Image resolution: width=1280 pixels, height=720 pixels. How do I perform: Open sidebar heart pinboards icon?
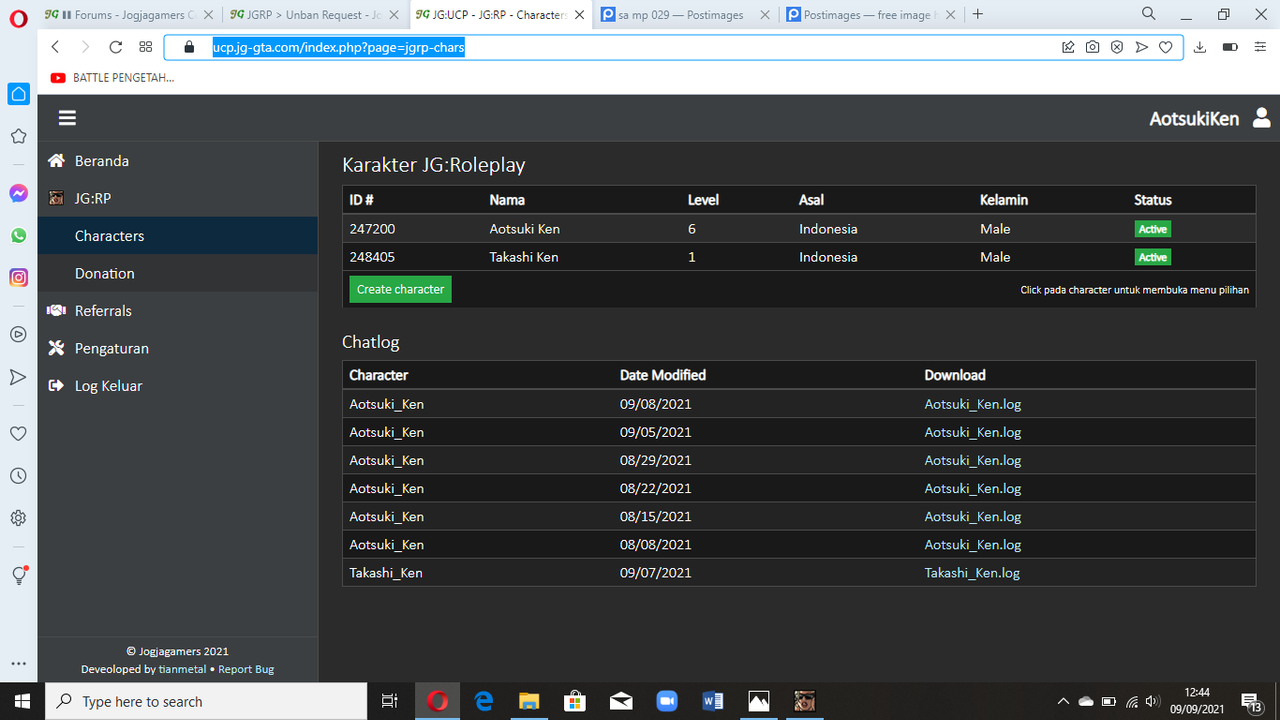point(18,434)
